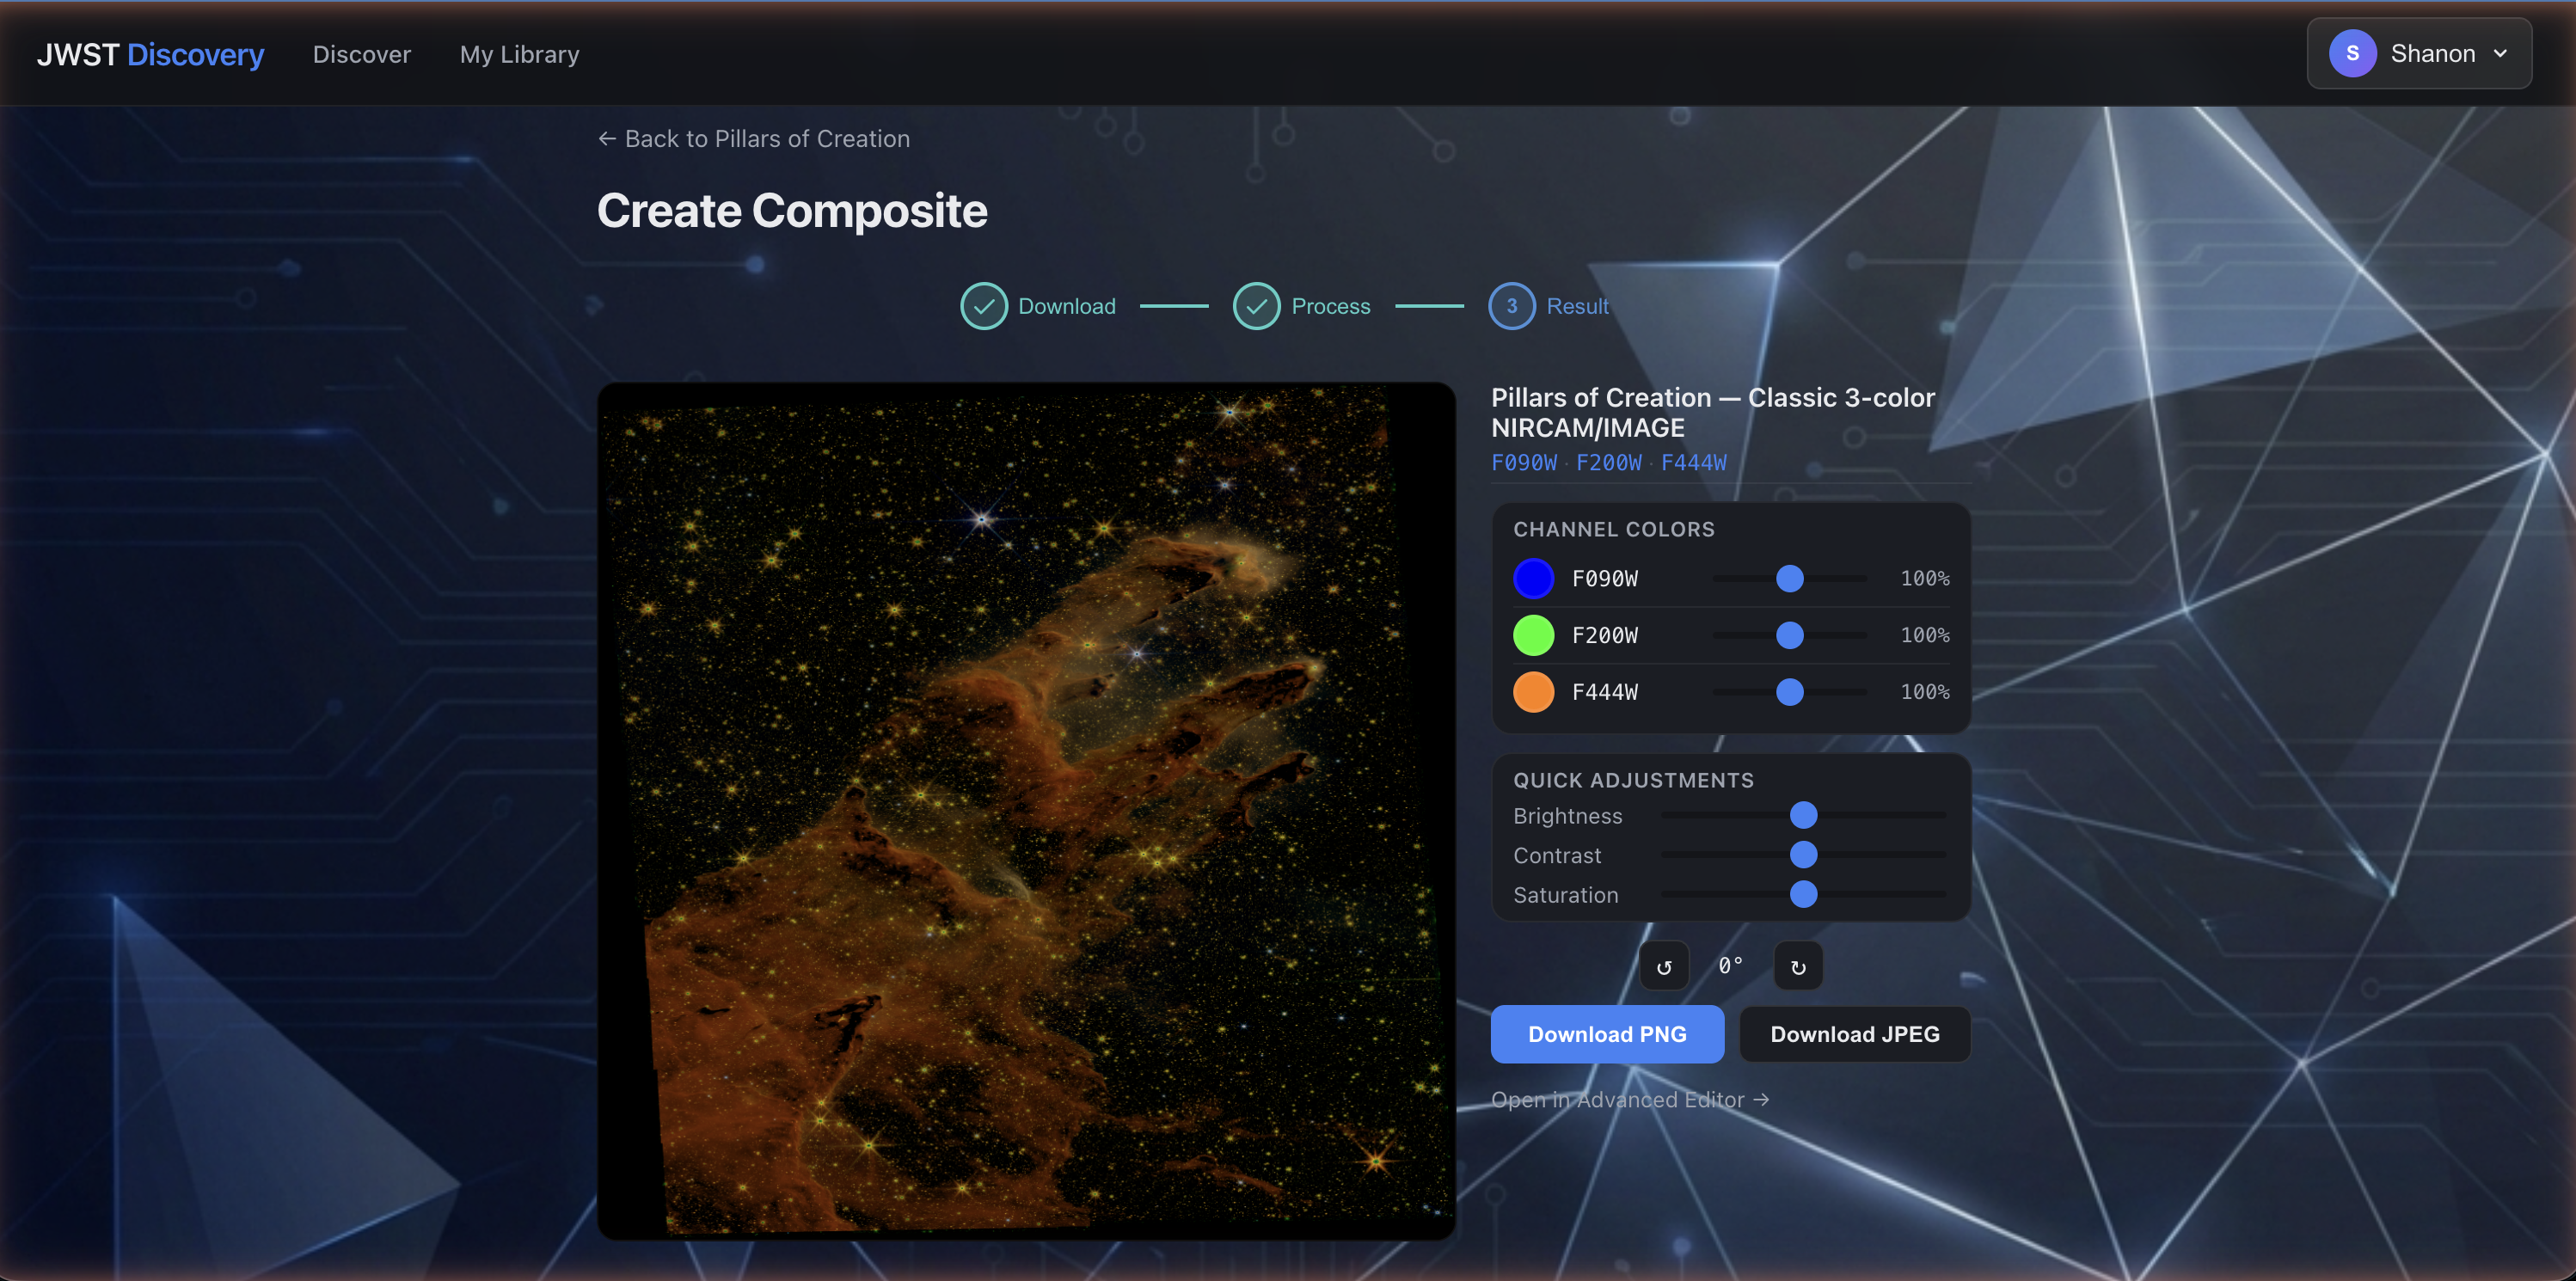
Task: Click the Saturation label
Action: coord(1565,895)
